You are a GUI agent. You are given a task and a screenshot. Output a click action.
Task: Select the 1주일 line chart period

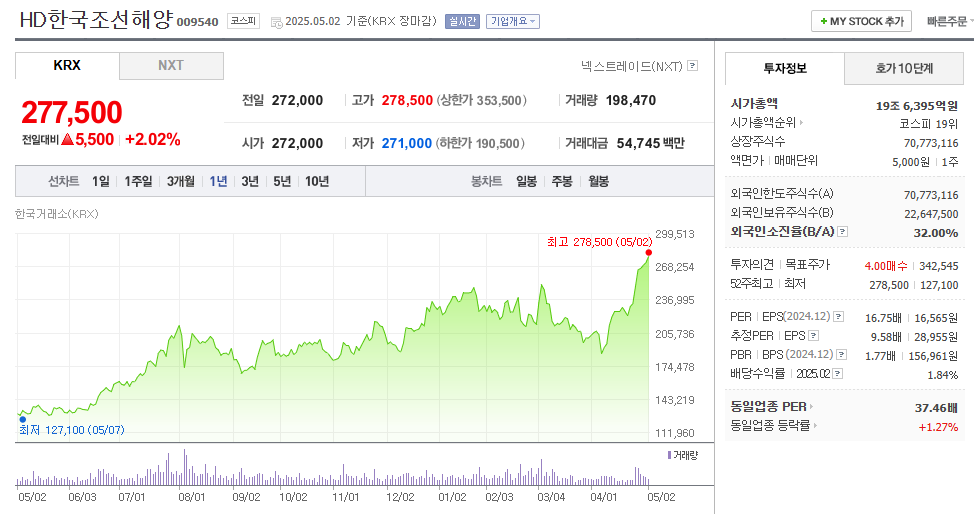point(138,181)
